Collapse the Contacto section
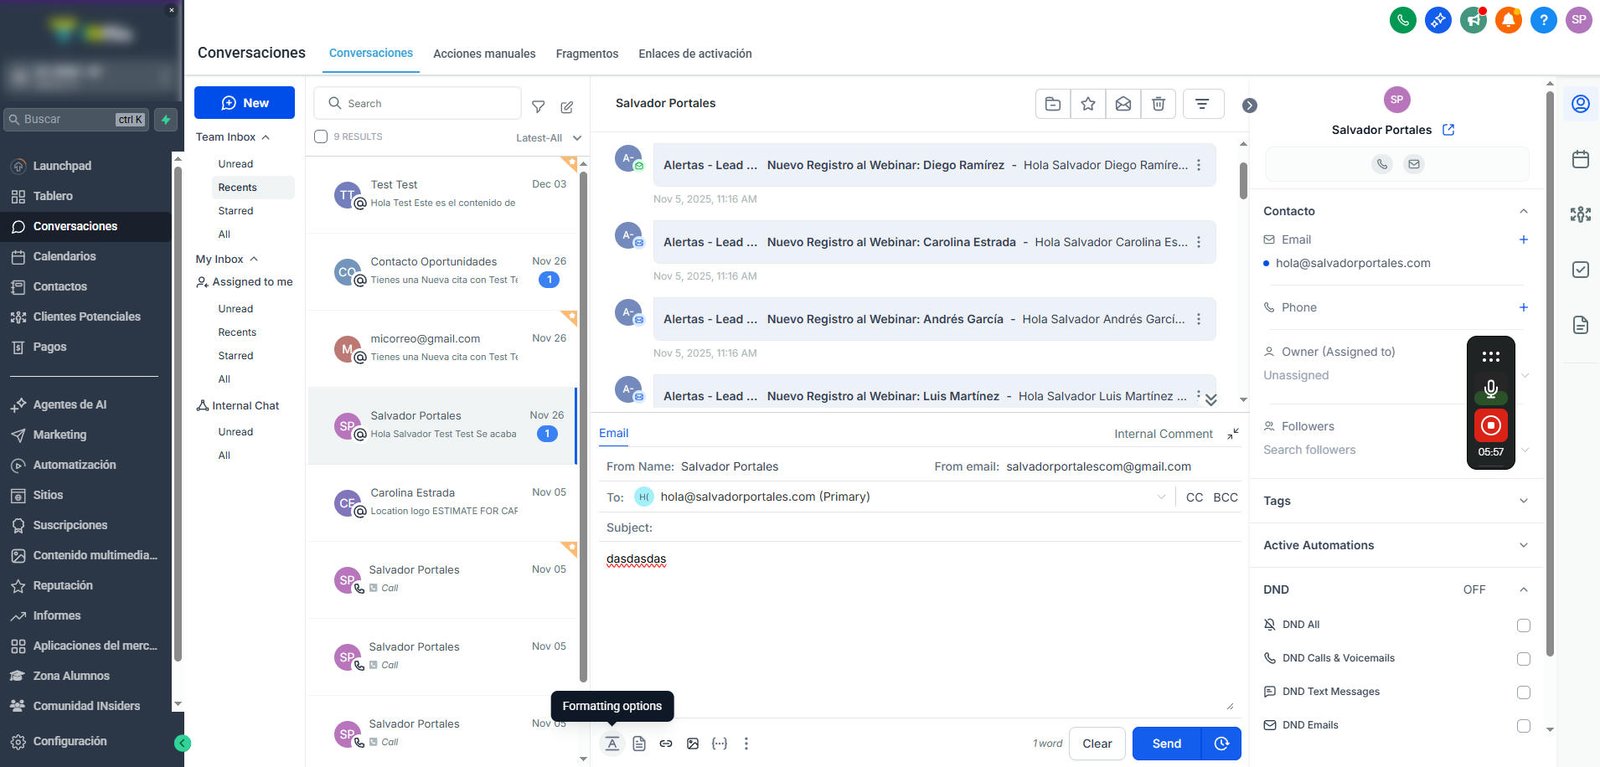Image resolution: width=1600 pixels, height=767 pixels. [x=1524, y=211]
